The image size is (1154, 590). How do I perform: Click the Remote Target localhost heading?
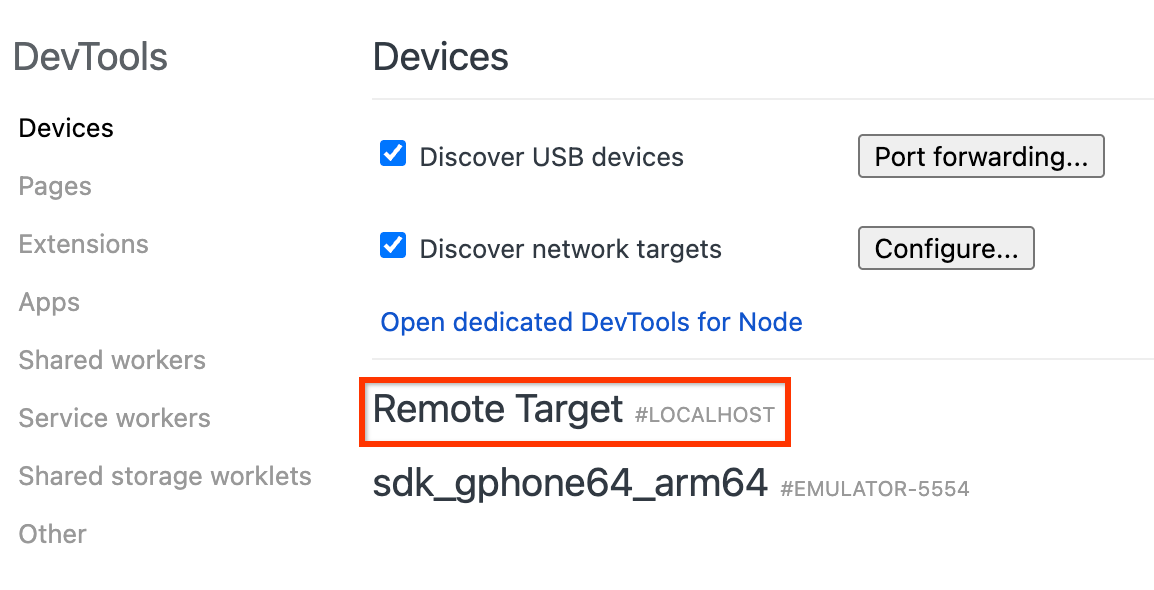coord(496,409)
